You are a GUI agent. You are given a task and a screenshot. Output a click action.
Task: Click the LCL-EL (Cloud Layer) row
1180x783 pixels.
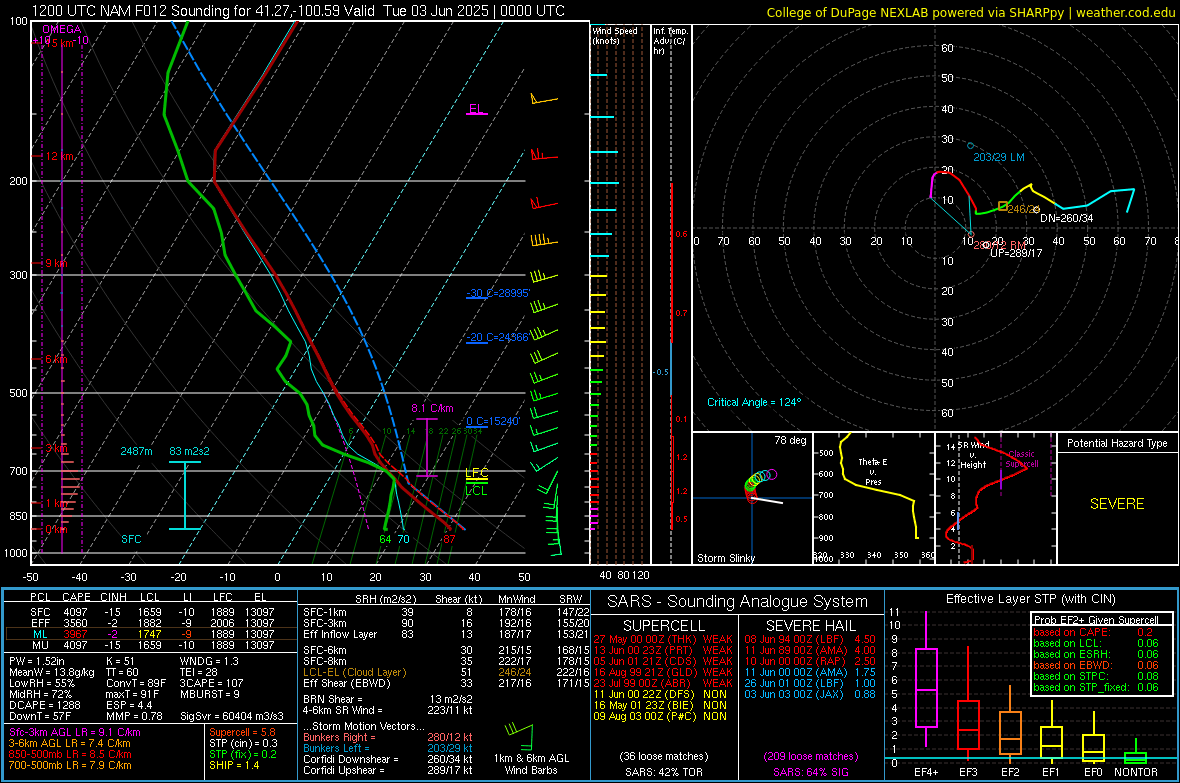(x=447, y=672)
